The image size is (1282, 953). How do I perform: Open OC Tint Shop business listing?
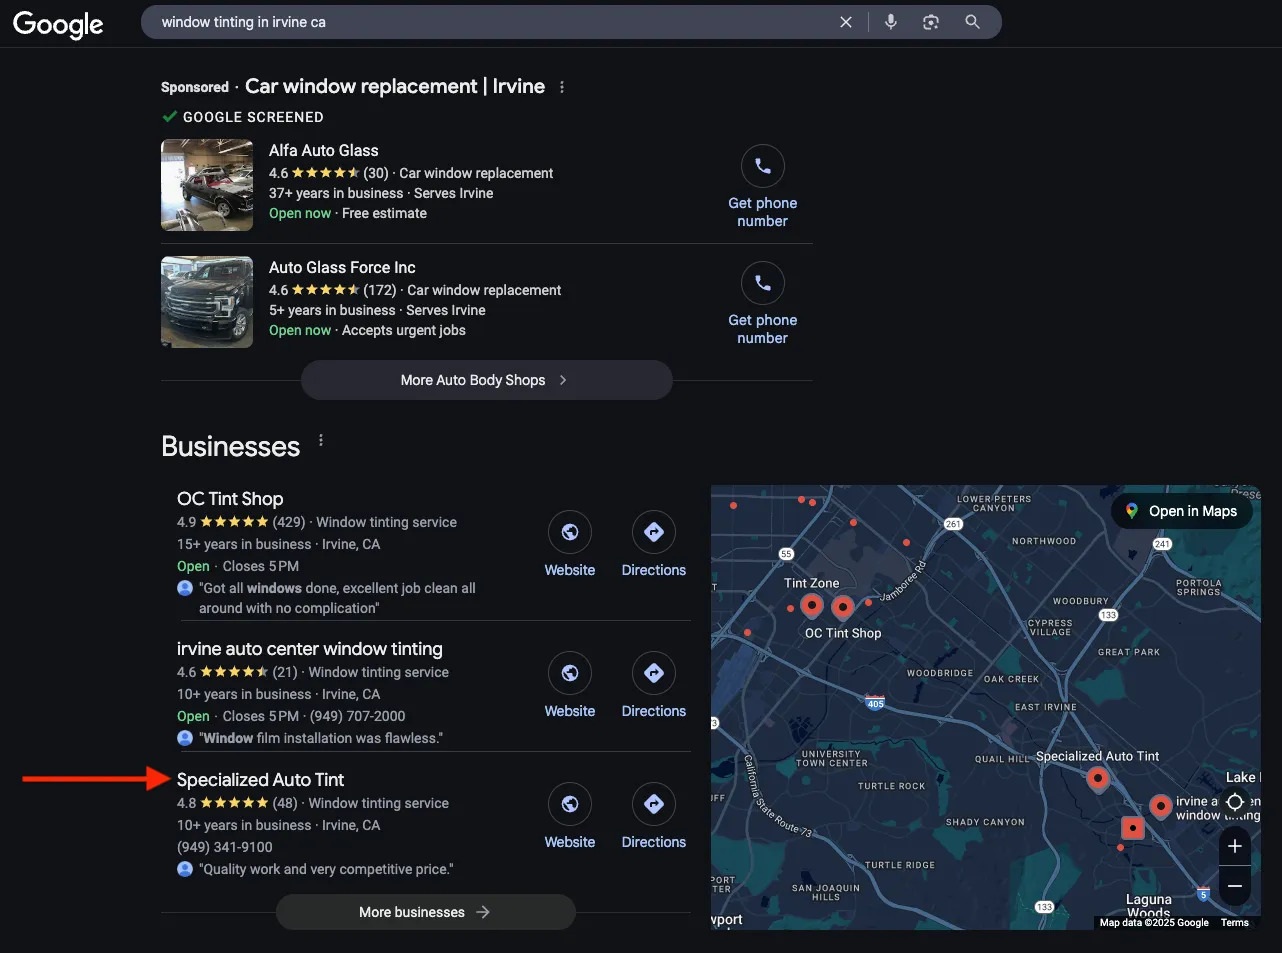[x=230, y=498]
